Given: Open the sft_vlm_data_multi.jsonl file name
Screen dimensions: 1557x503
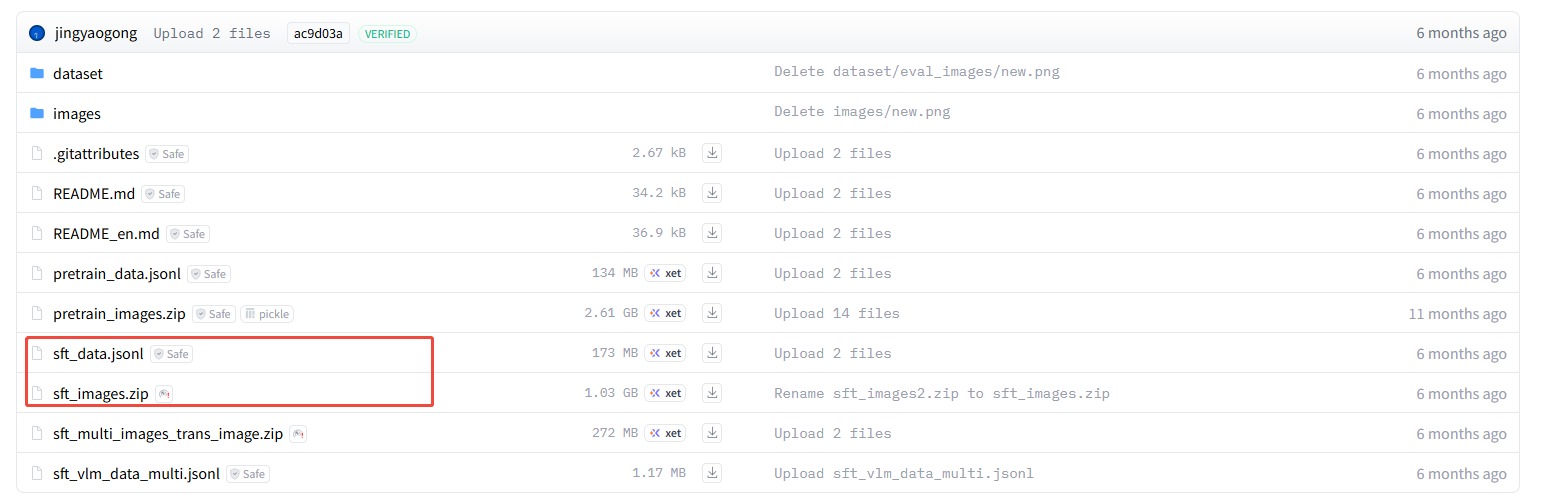Looking at the screenshot, I should [x=136, y=474].
